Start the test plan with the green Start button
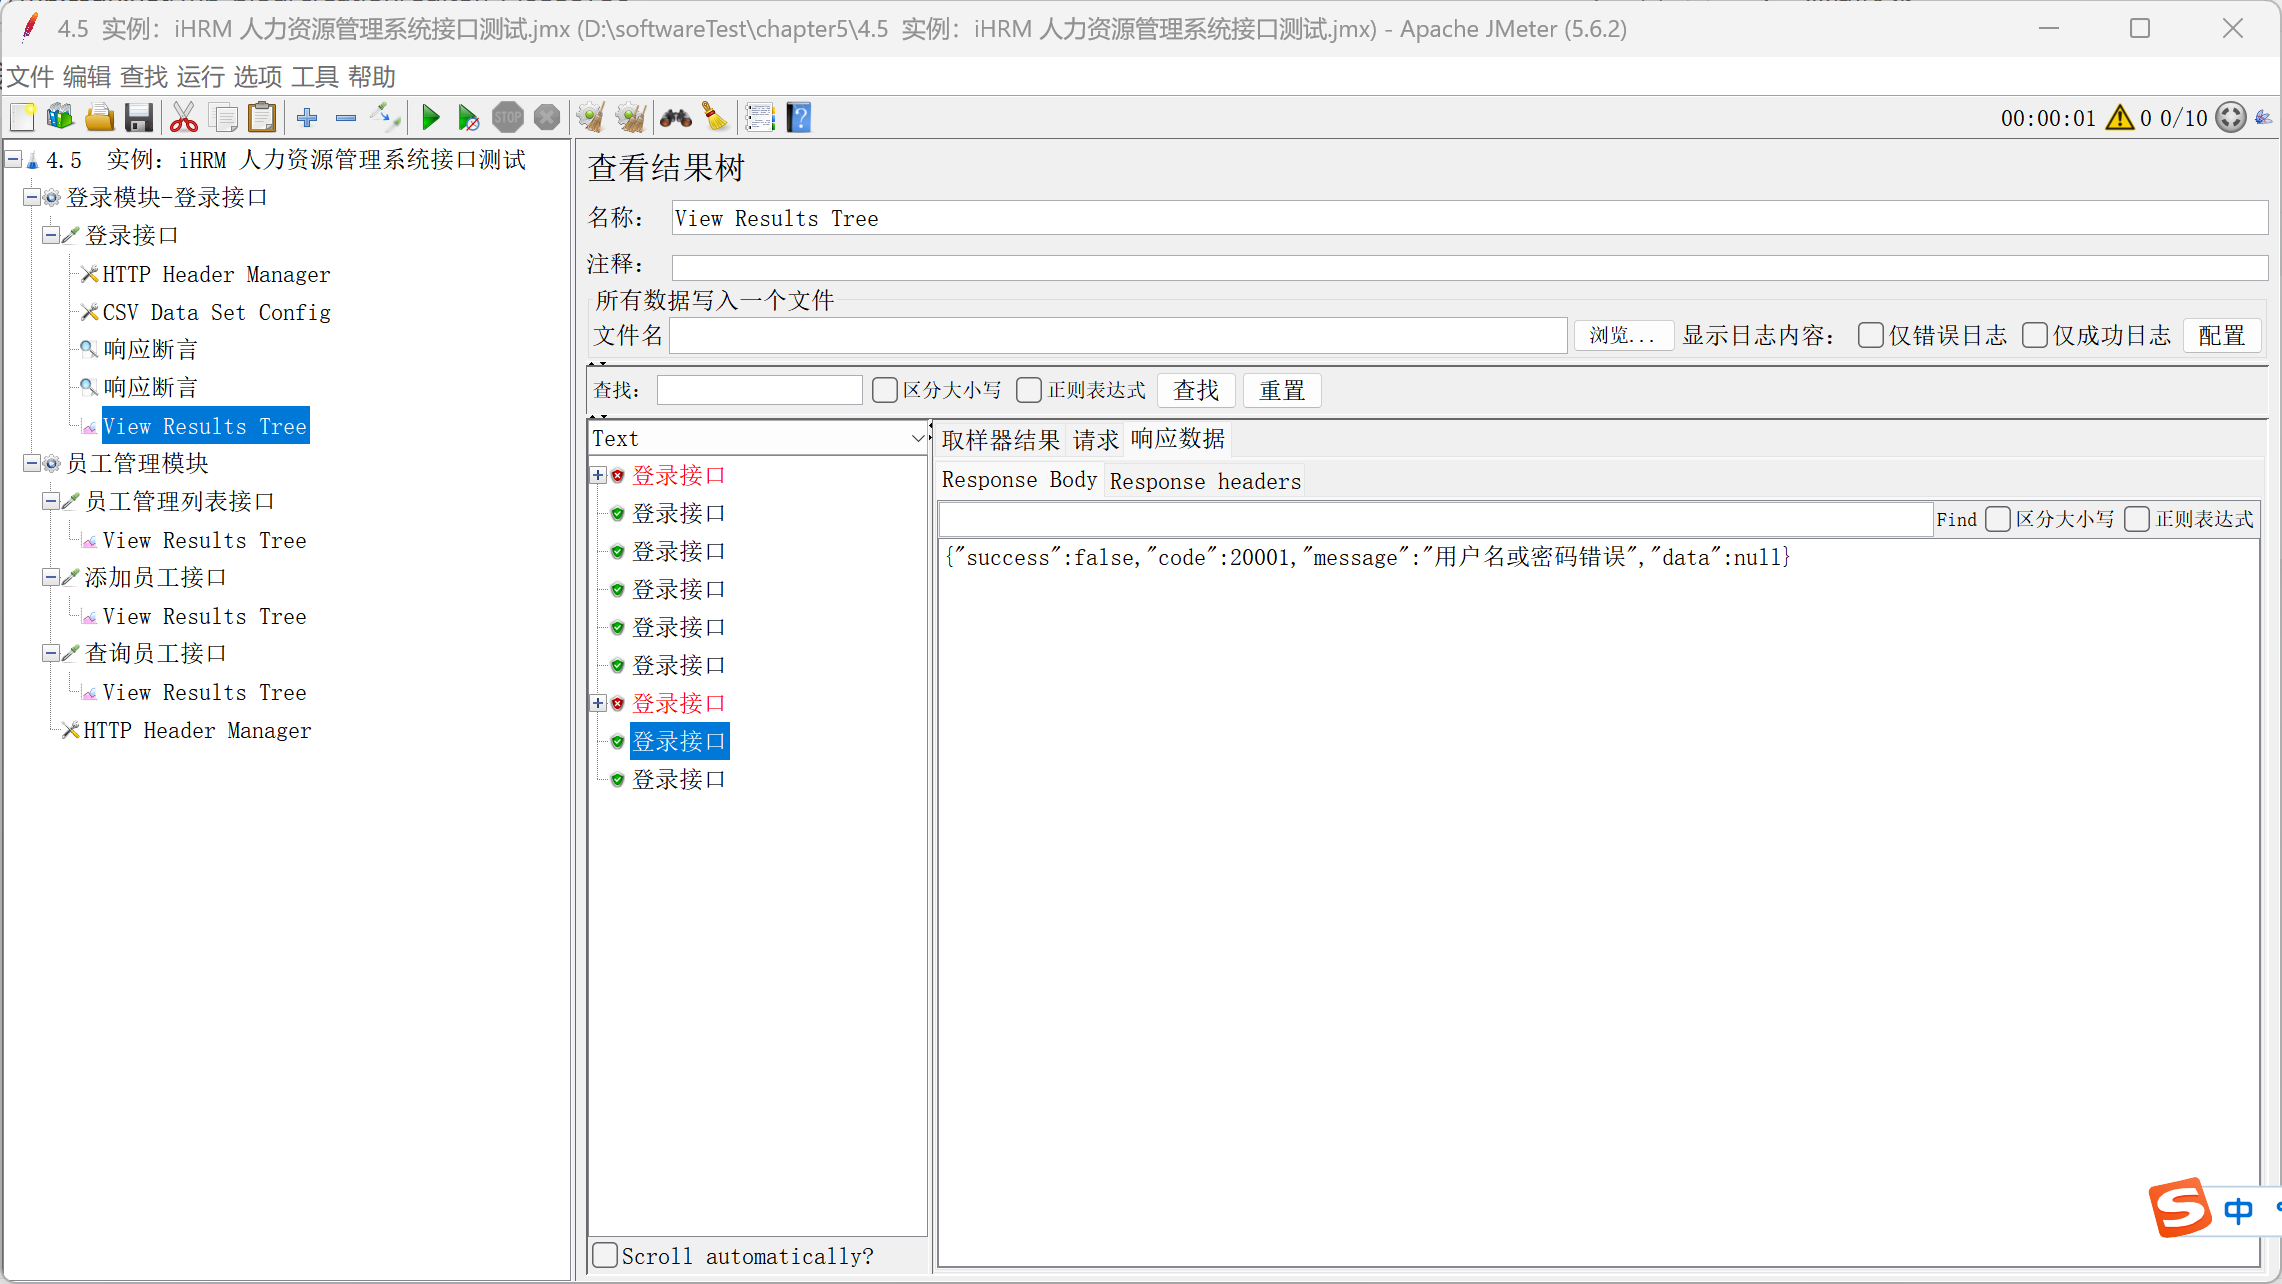Viewport: 2282px width, 1284px height. pyautogui.click(x=430, y=117)
